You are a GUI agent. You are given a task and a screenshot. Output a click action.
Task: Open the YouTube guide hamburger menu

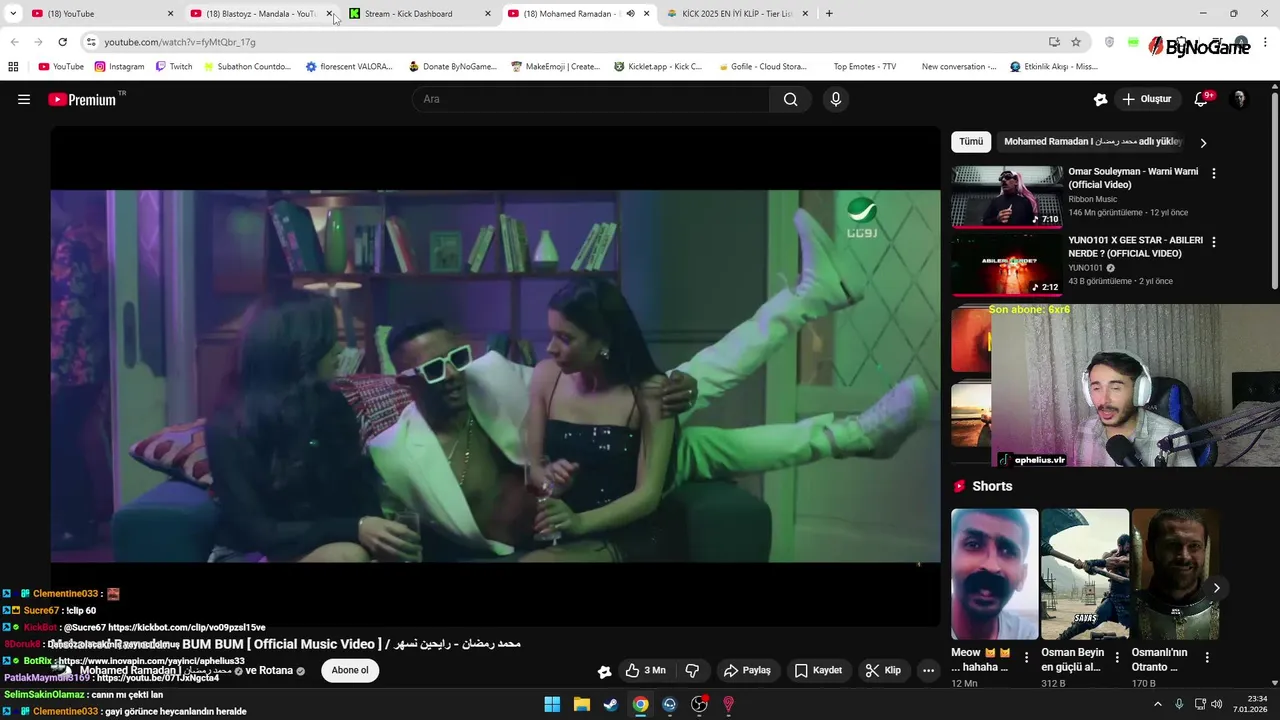24,99
